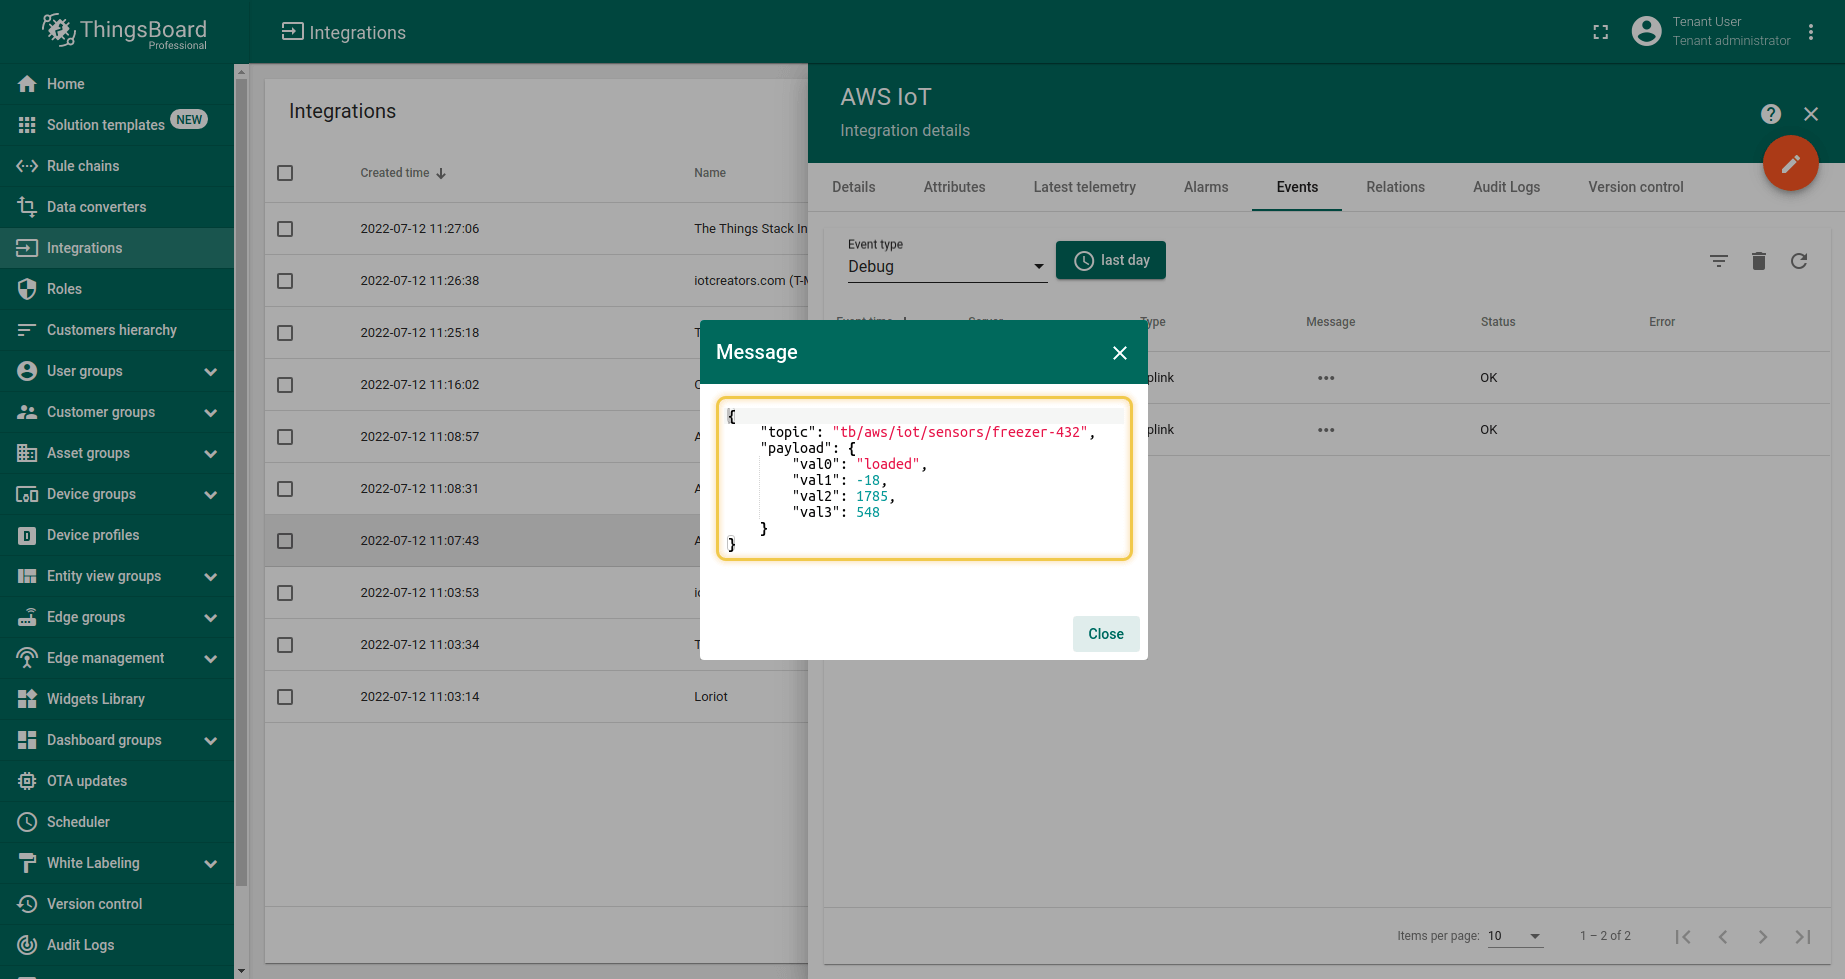This screenshot has height=979, width=1845.
Task: Close the Message dialog with X
Action: point(1119,353)
